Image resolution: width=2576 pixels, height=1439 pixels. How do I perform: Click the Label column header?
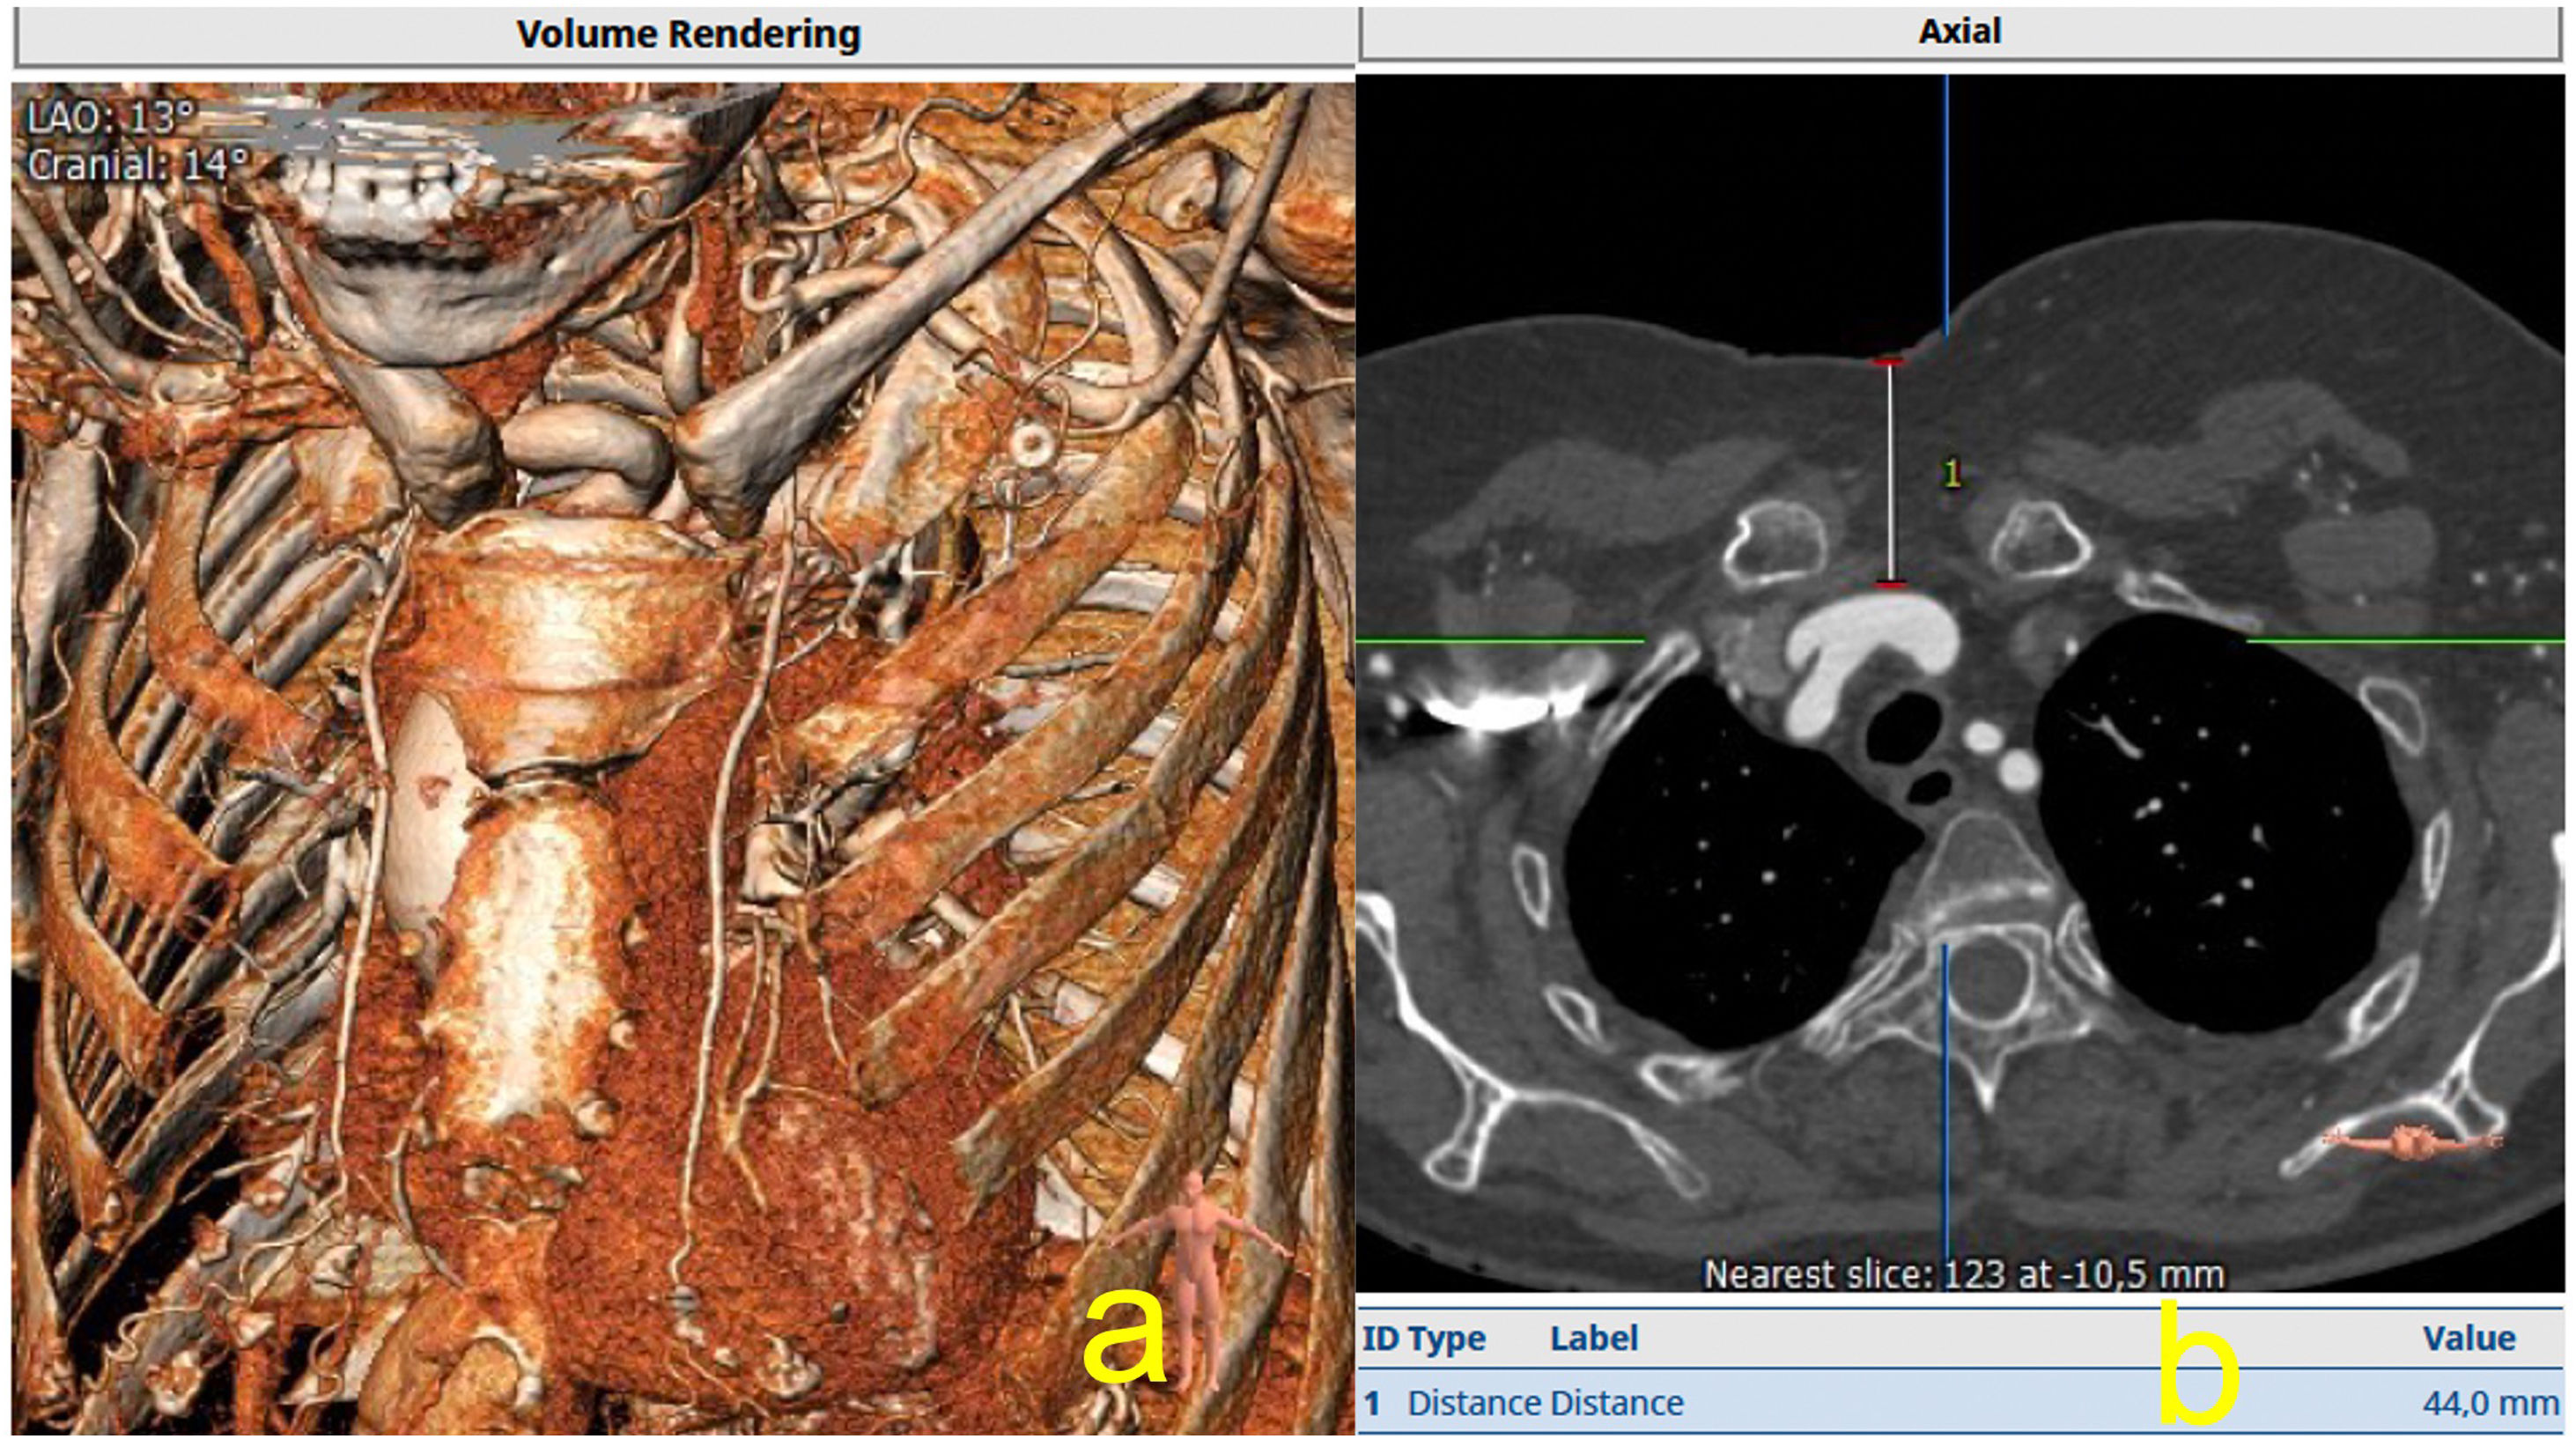(1593, 1338)
